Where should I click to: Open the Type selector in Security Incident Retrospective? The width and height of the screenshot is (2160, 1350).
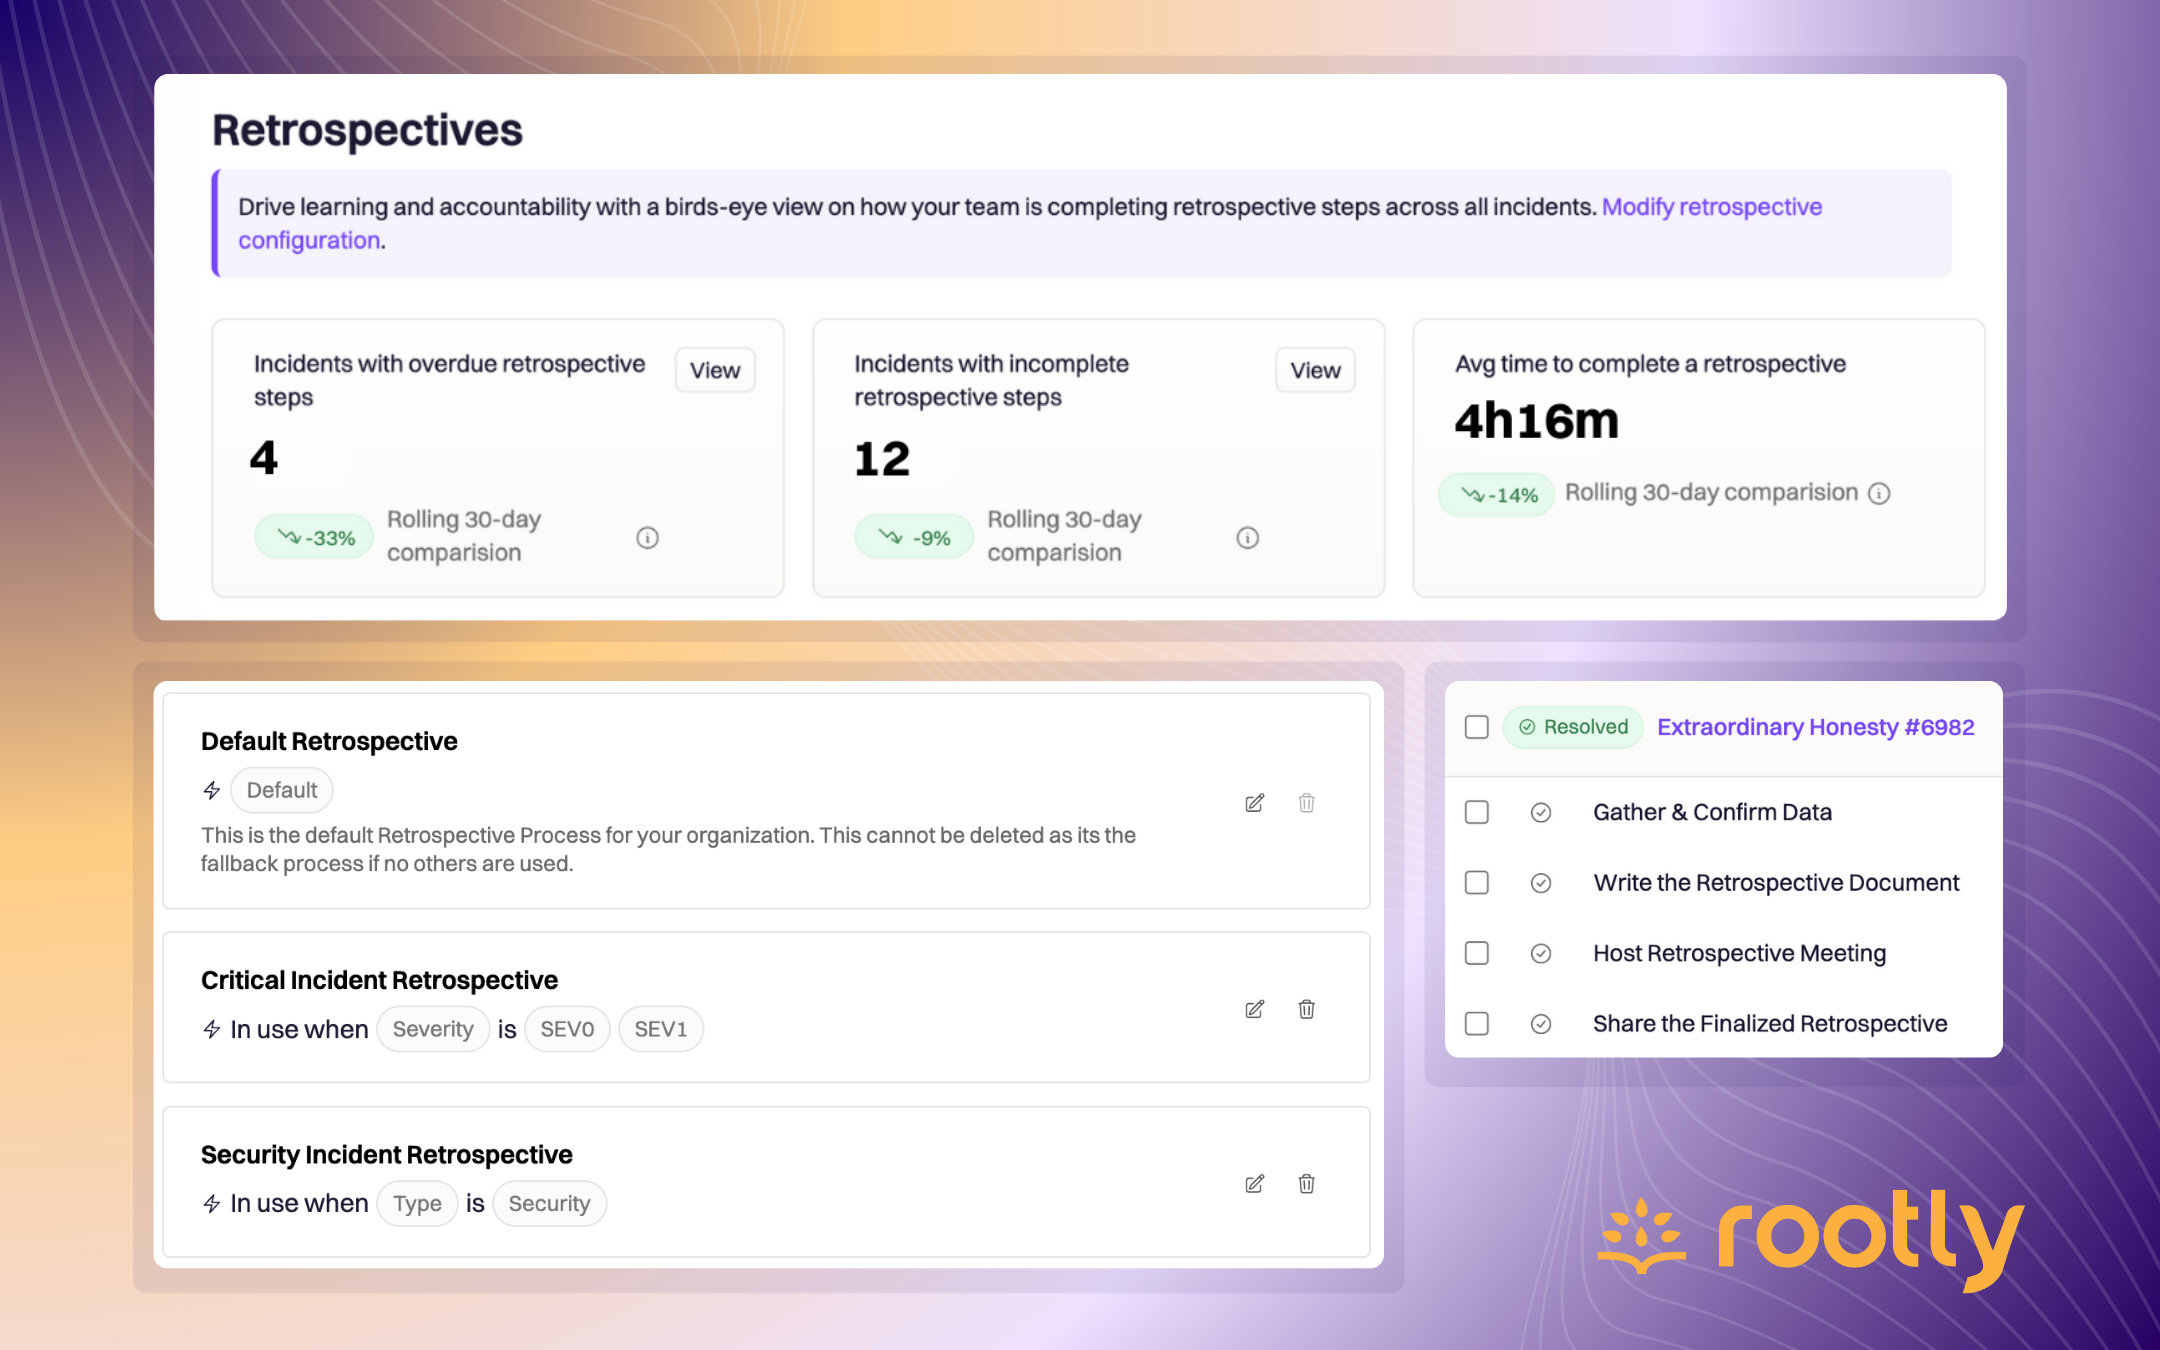417,1203
